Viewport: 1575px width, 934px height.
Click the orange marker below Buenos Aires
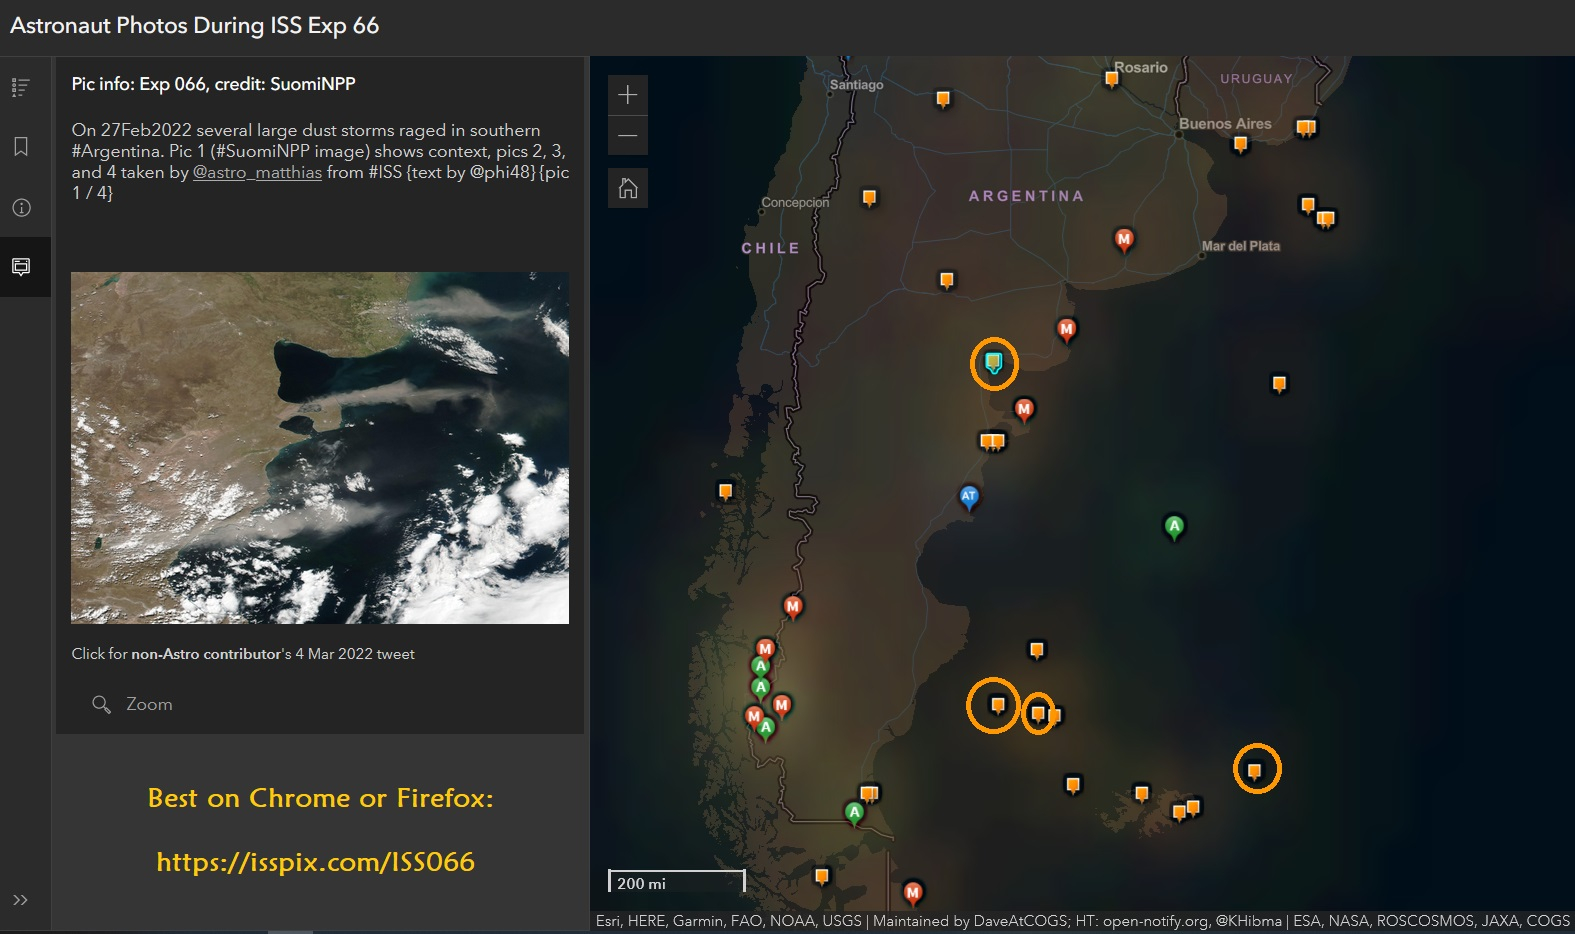pyautogui.click(x=1240, y=144)
